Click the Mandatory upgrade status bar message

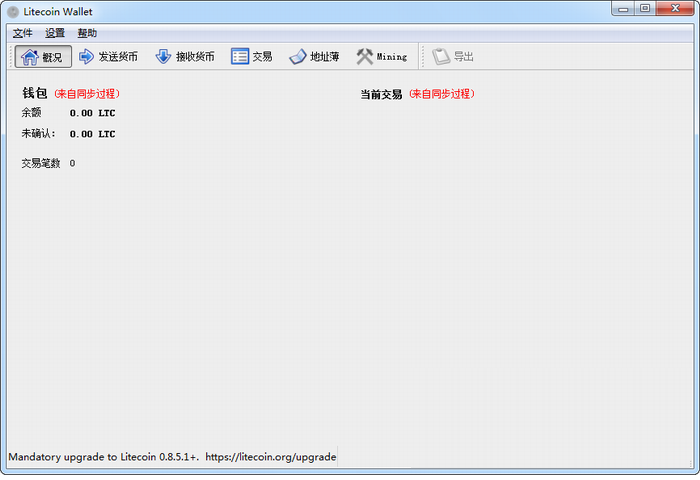coord(172,457)
